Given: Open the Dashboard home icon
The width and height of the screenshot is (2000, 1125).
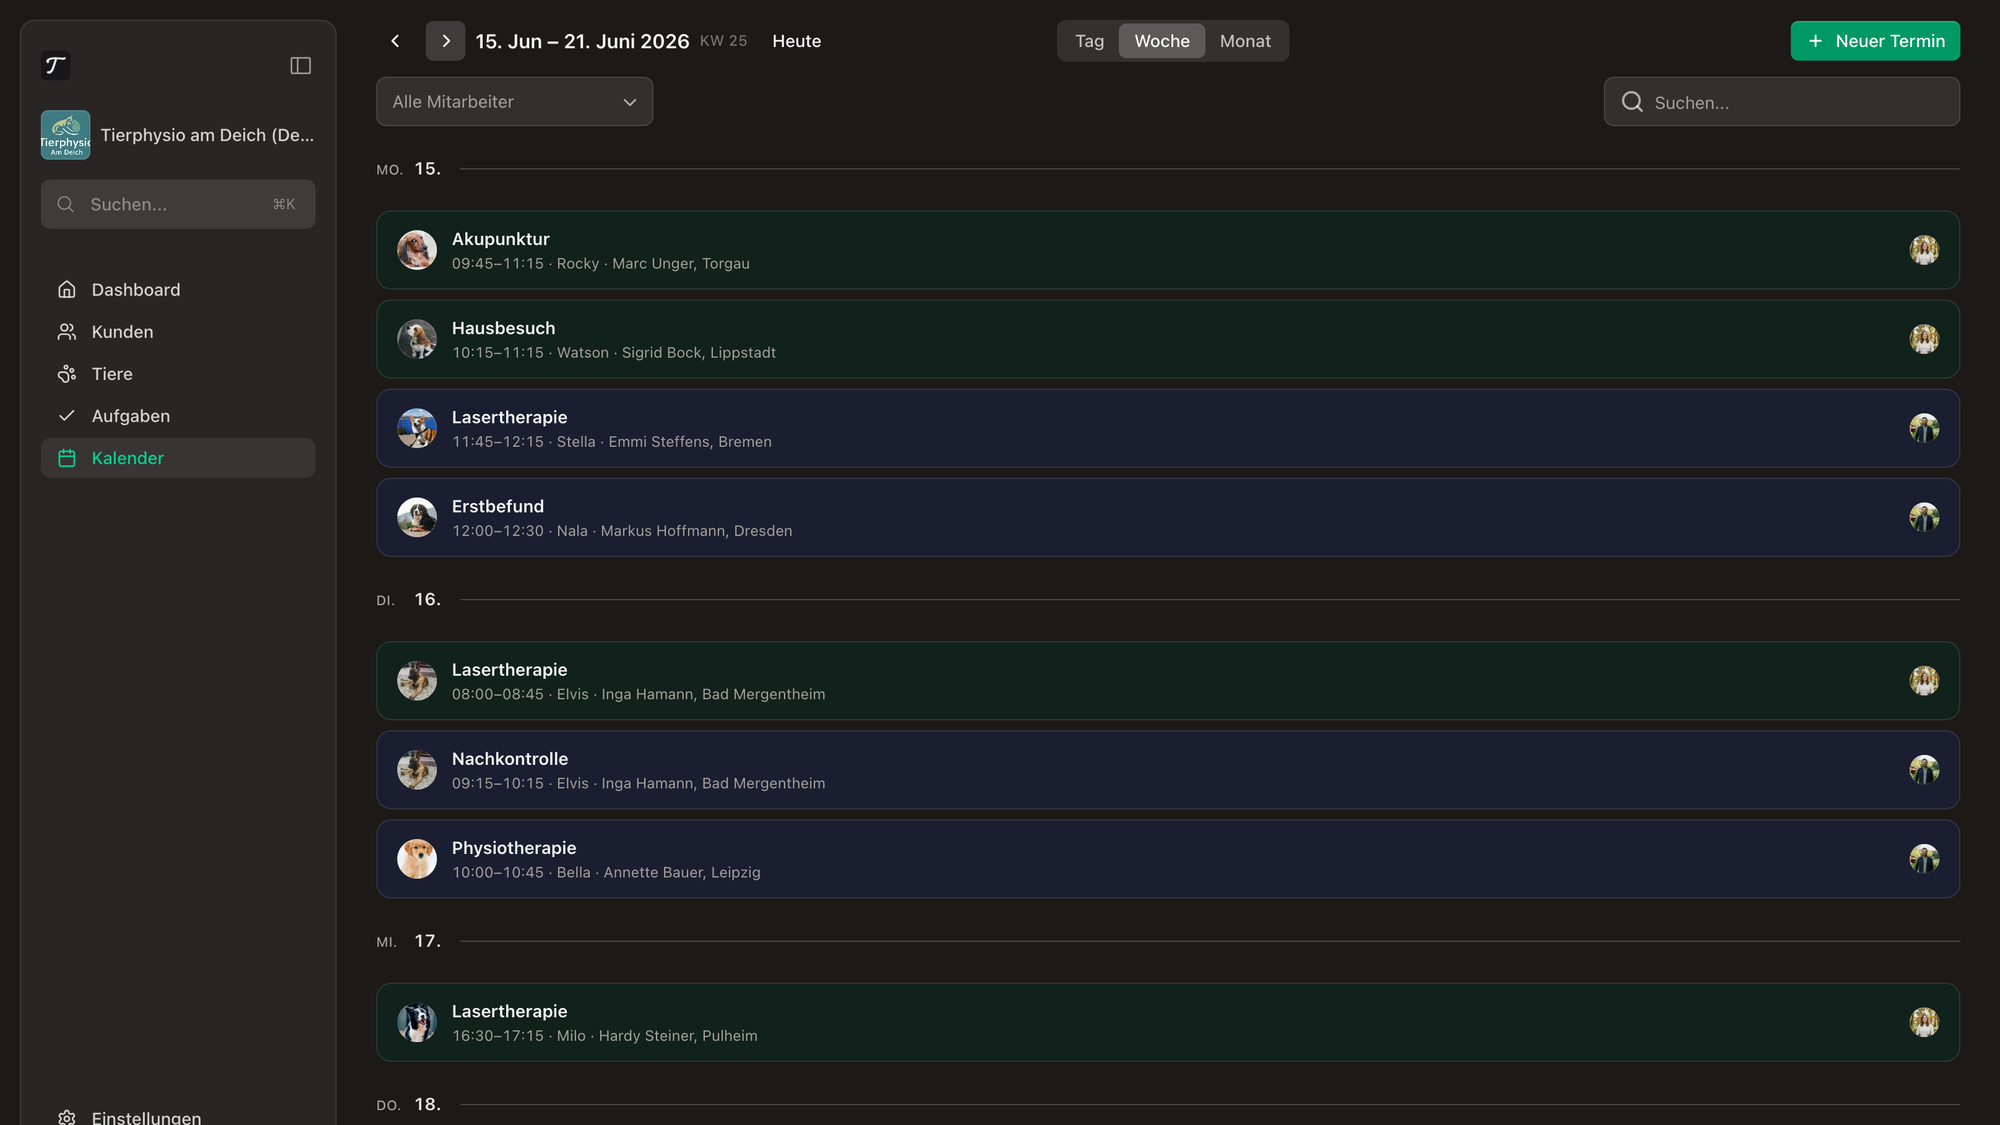Looking at the screenshot, I should point(67,290).
